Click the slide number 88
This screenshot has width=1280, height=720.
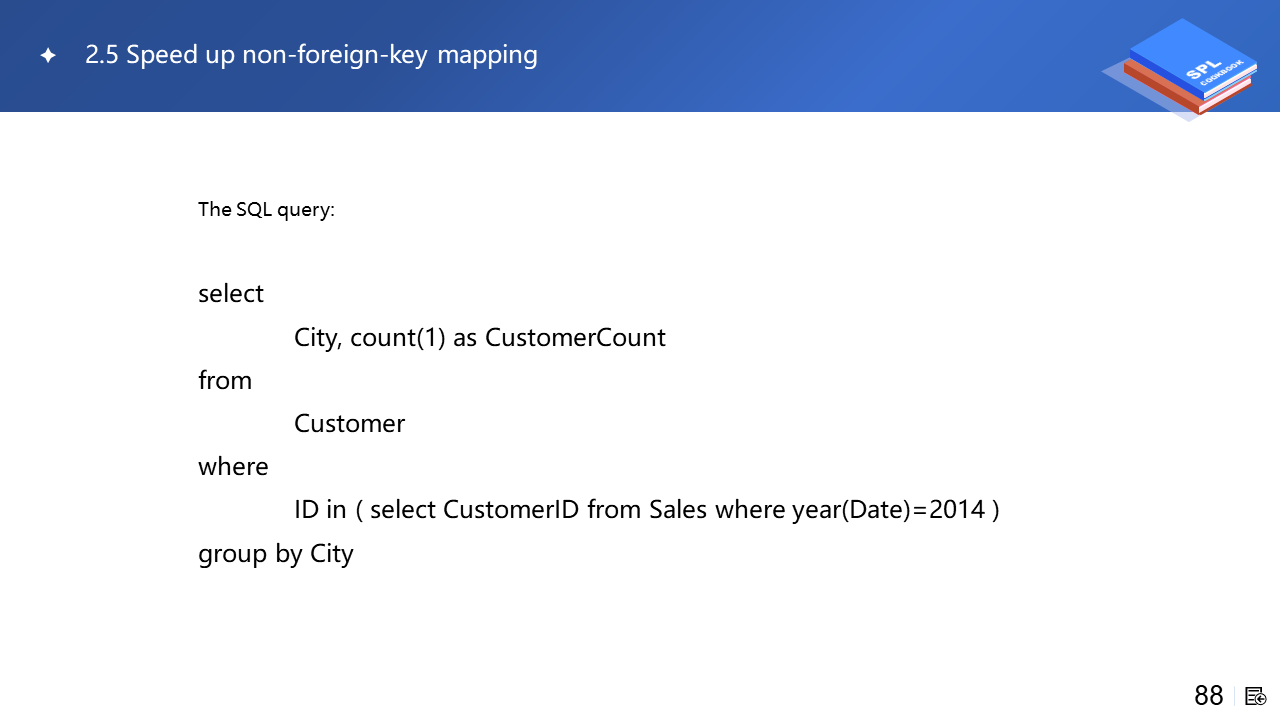point(1208,696)
